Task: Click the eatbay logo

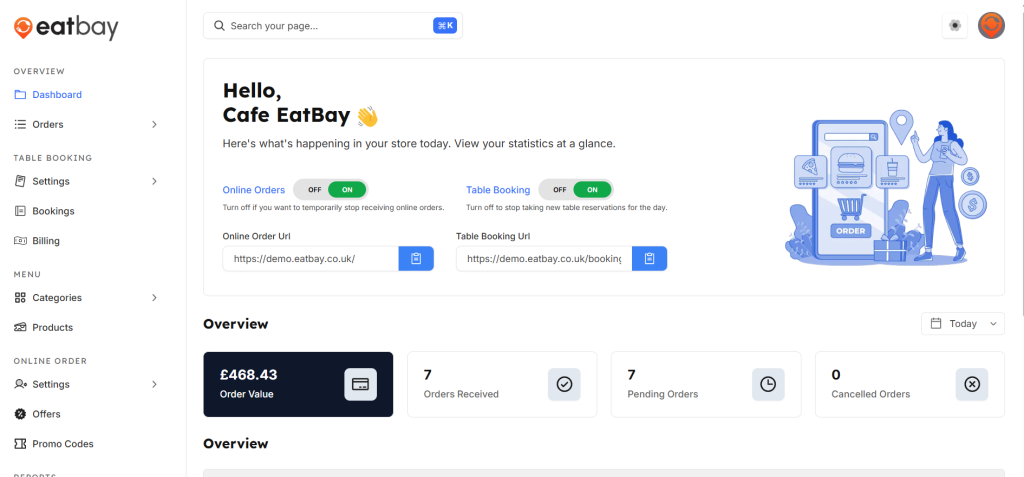Action: tap(66, 28)
